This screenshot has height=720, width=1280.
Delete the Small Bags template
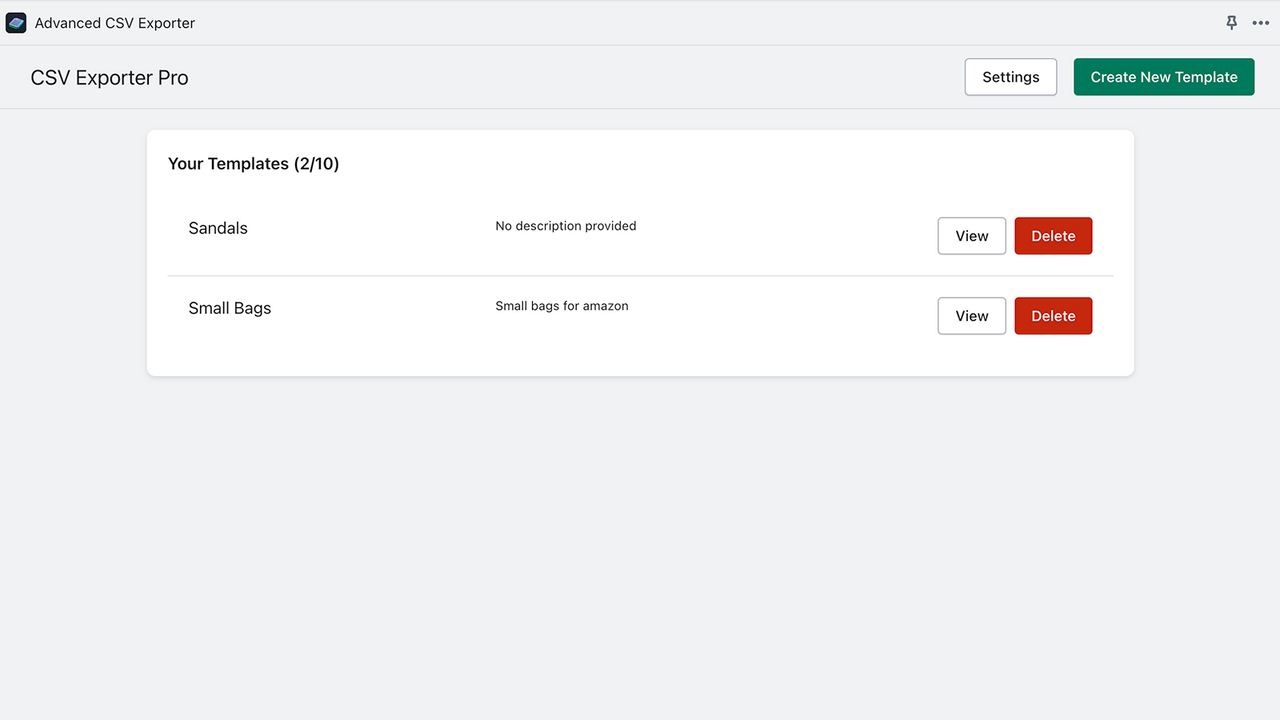tap(1053, 316)
